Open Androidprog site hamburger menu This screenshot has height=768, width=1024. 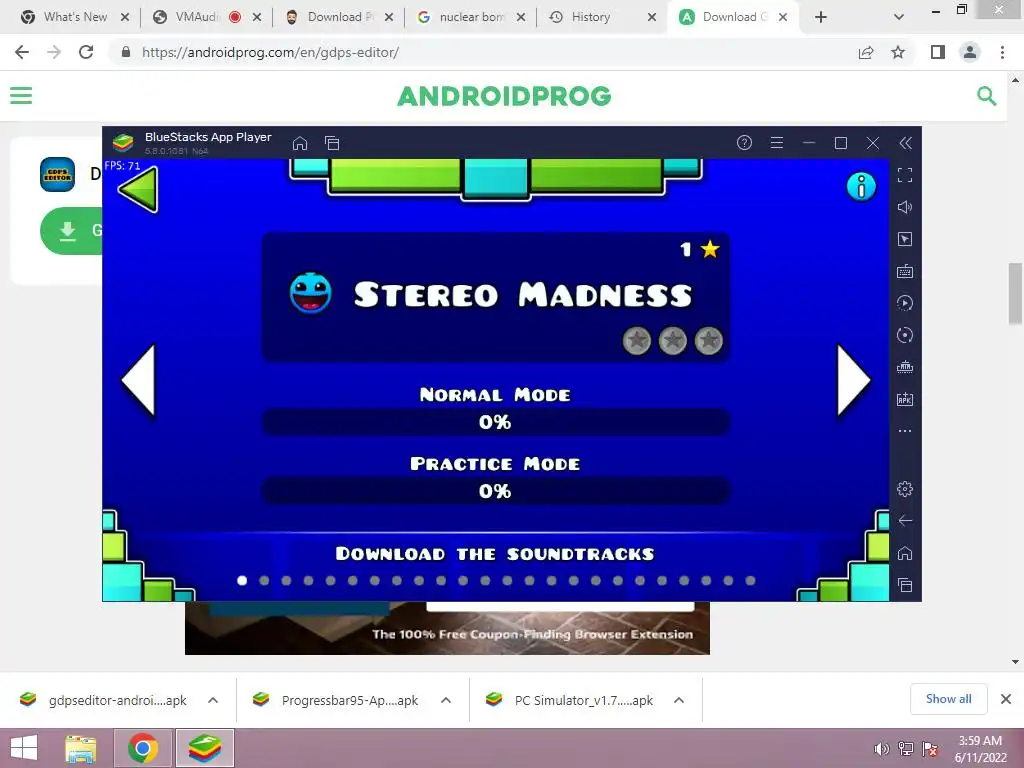21,96
